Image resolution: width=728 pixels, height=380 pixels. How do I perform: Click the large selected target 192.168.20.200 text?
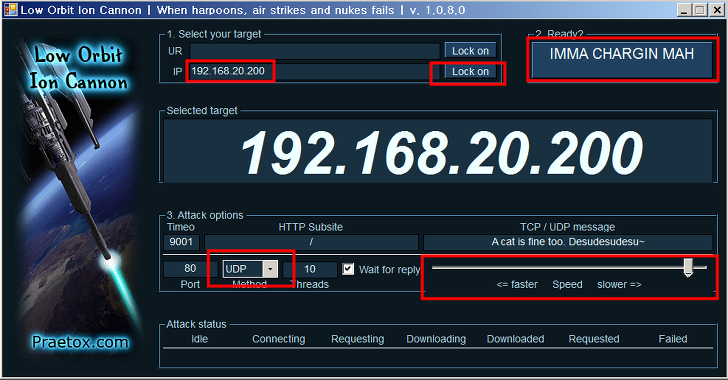[x=442, y=152]
